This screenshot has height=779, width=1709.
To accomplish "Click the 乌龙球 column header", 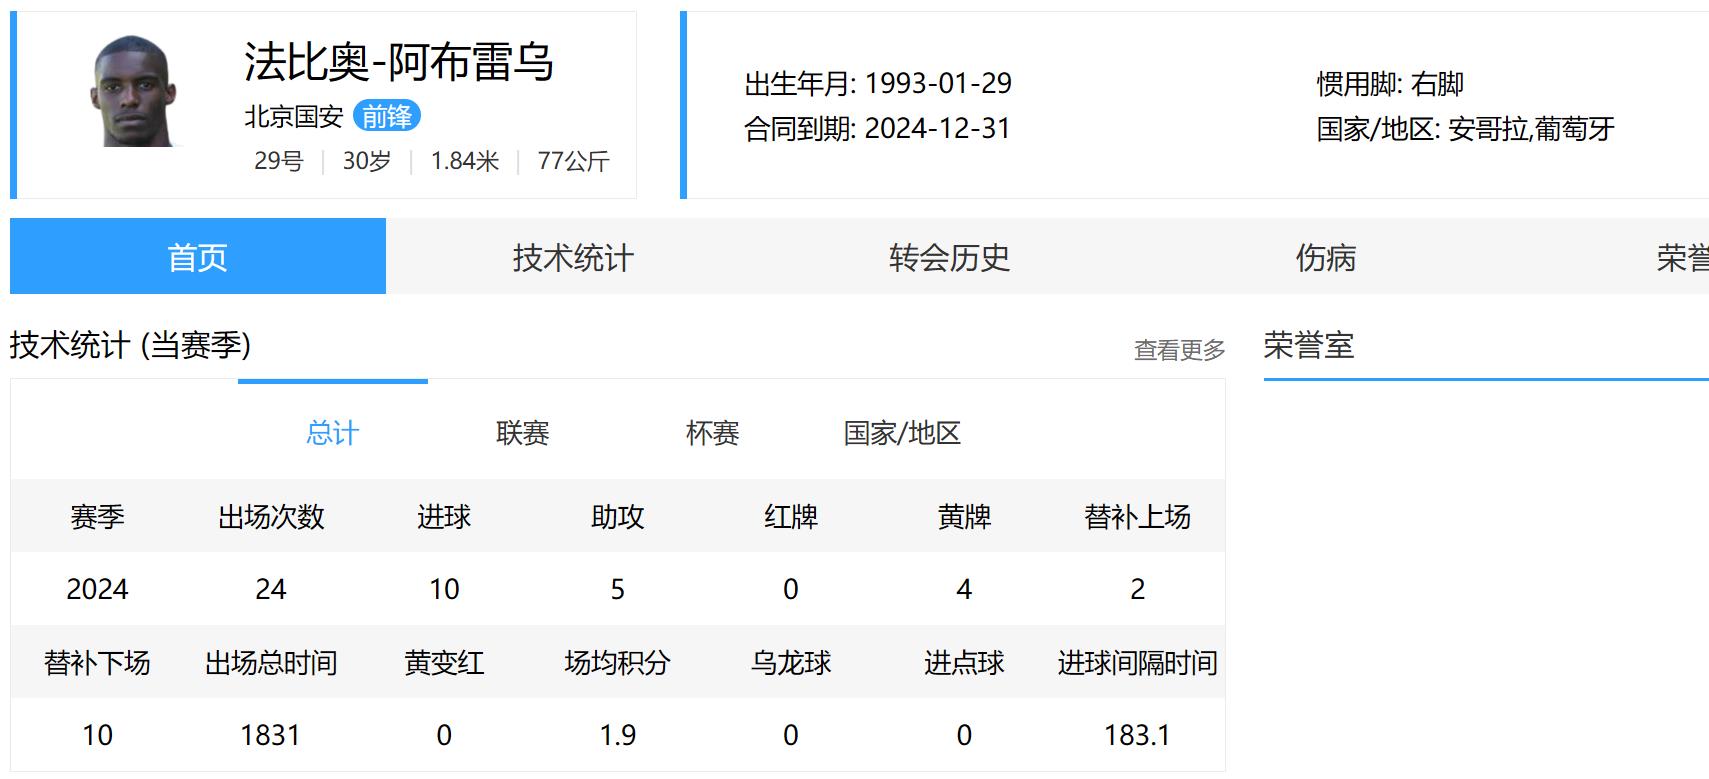I will 791,663.
